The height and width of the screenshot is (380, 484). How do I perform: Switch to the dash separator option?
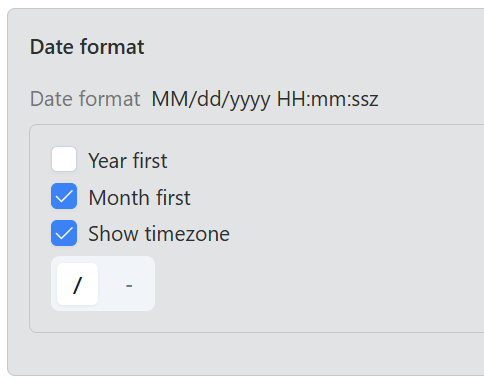[129, 284]
